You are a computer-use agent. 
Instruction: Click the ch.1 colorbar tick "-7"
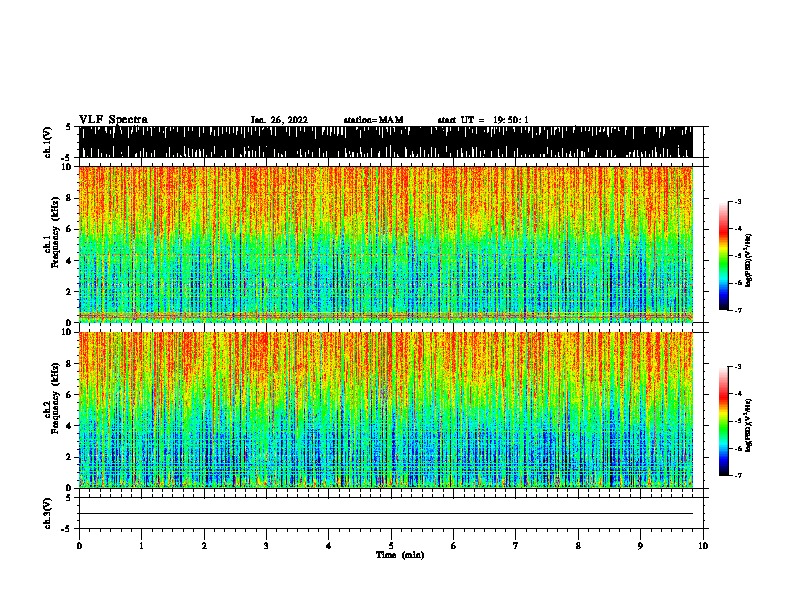[x=738, y=310]
